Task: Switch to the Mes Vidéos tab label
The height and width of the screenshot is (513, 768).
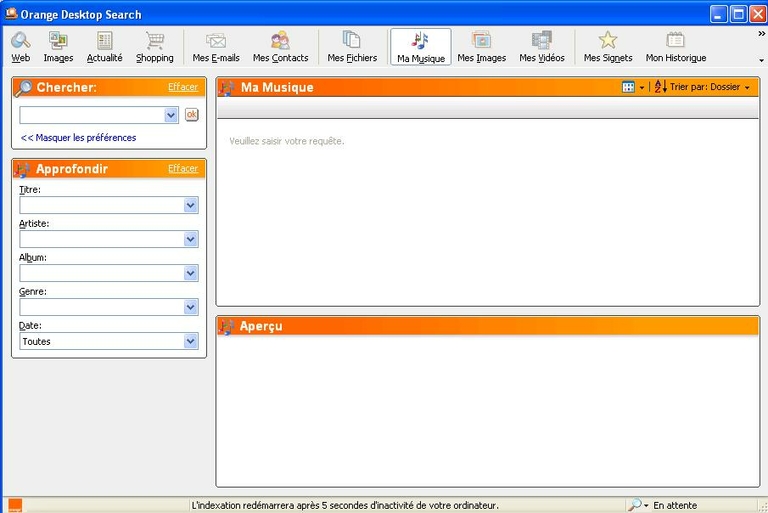Action: (542, 58)
